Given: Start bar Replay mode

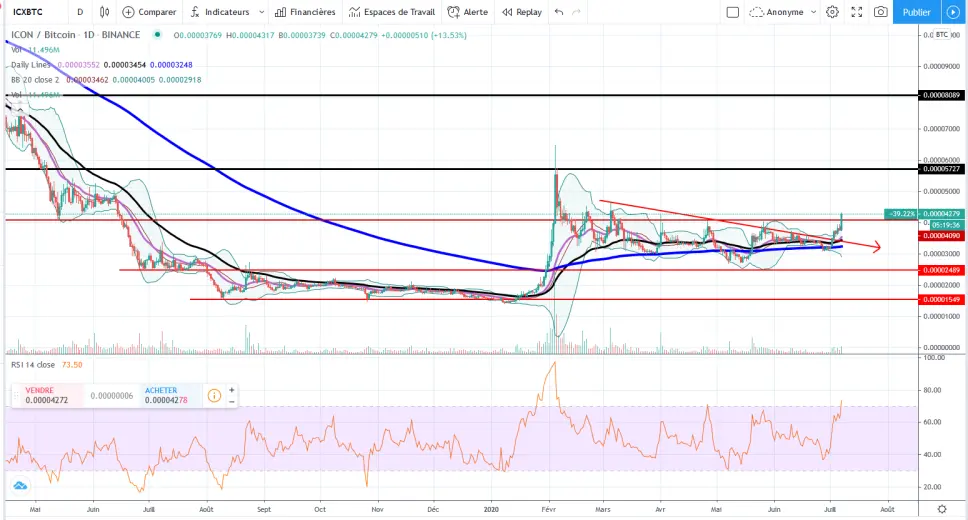Looking at the screenshot, I should tap(522, 12).
